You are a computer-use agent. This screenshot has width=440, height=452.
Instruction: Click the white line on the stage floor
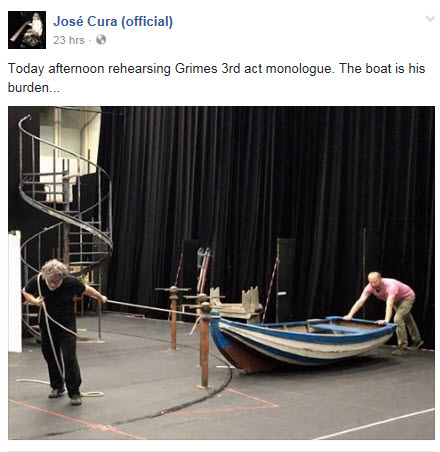click(375, 424)
